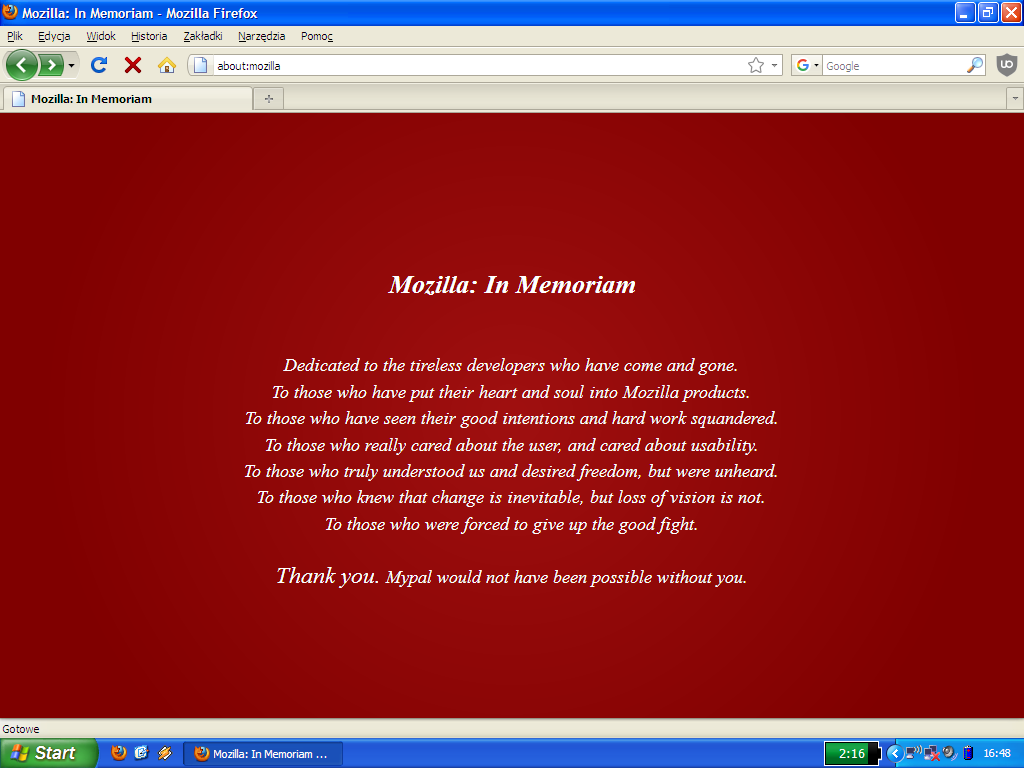The image size is (1024, 768).
Task: Open wireless network connection tray icon
Action: (x=914, y=753)
